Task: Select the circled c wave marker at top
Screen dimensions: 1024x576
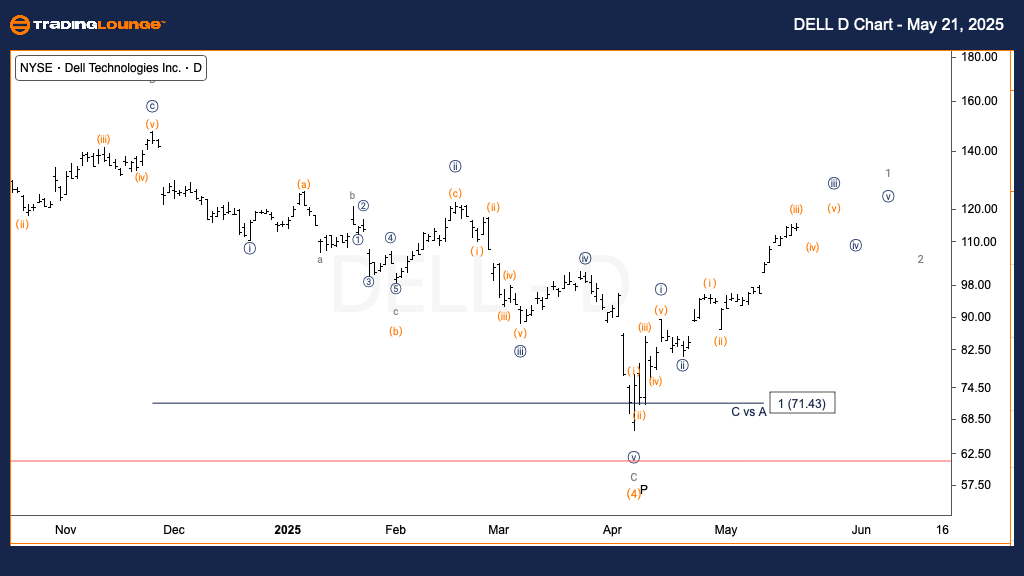Action: click(x=152, y=106)
